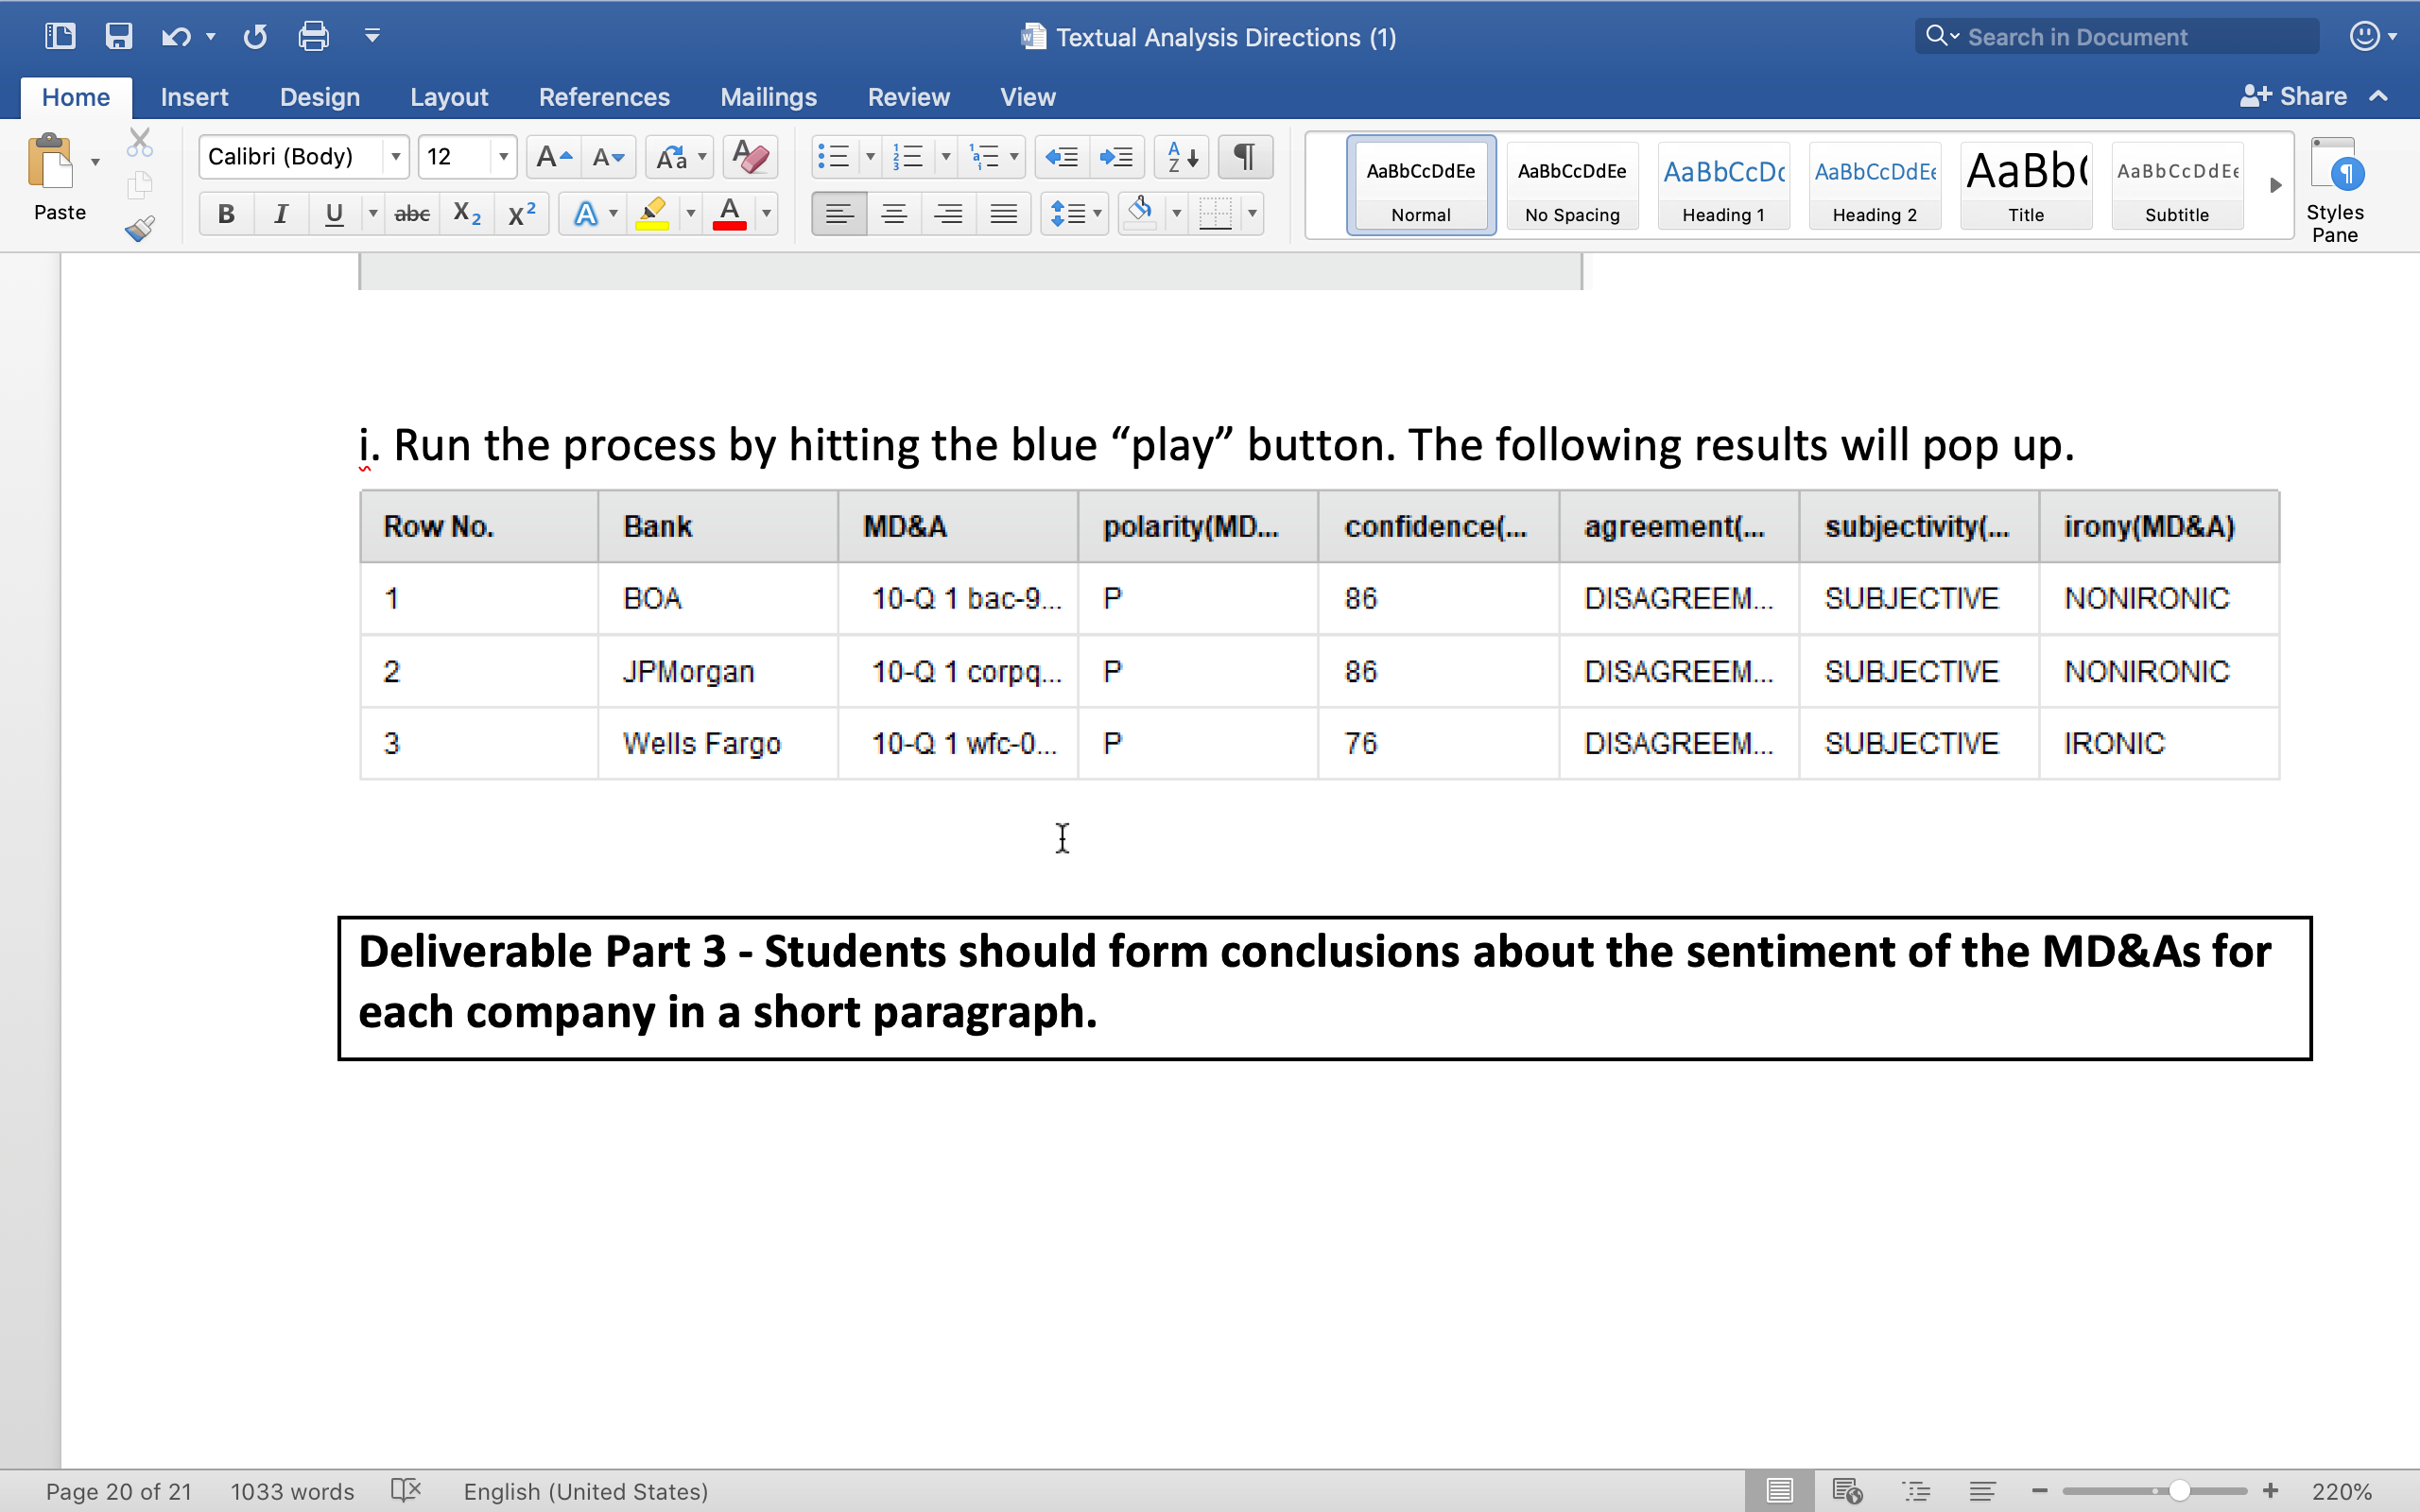Open the font name dropdown

(x=395, y=157)
